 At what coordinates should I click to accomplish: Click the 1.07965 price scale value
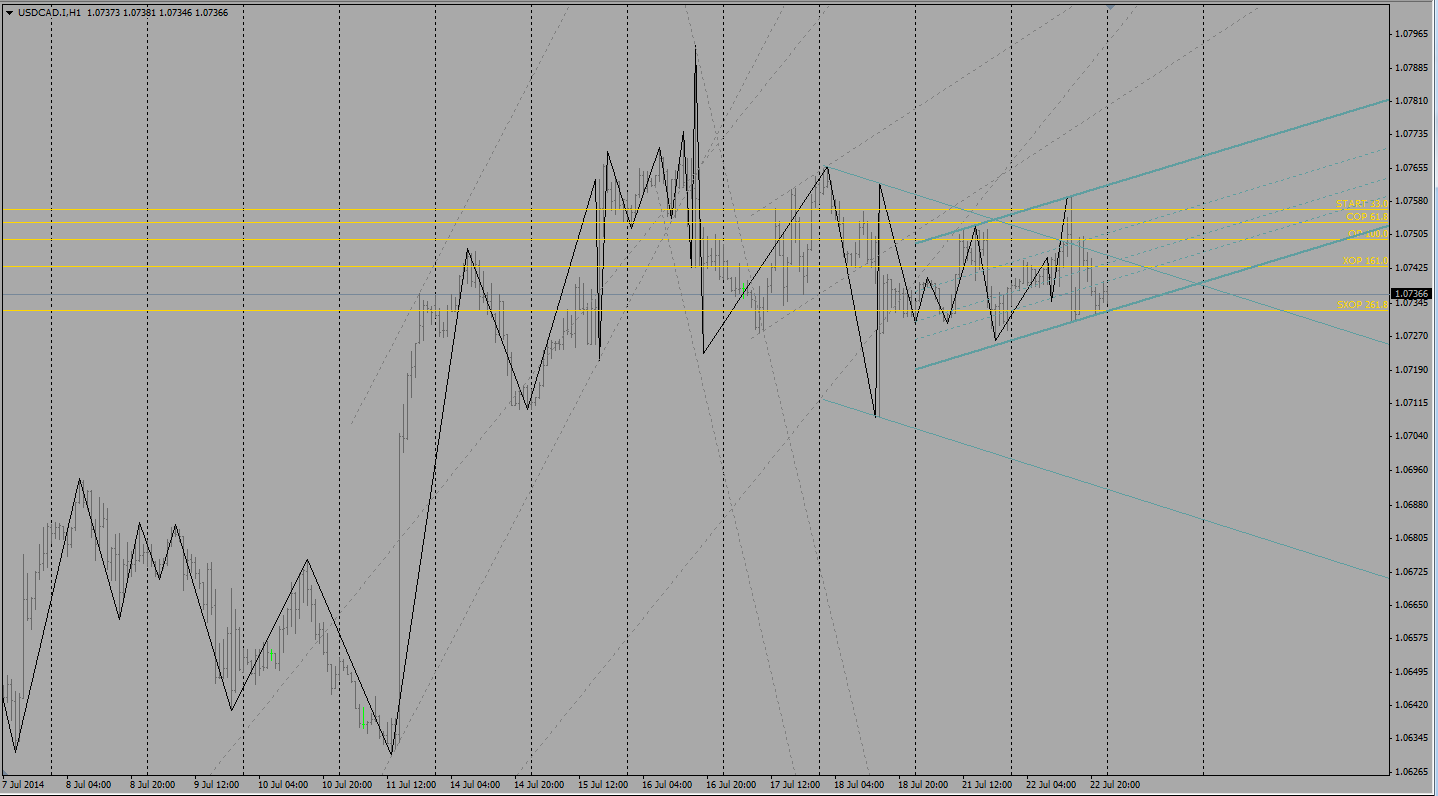click(x=1412, y=34)
